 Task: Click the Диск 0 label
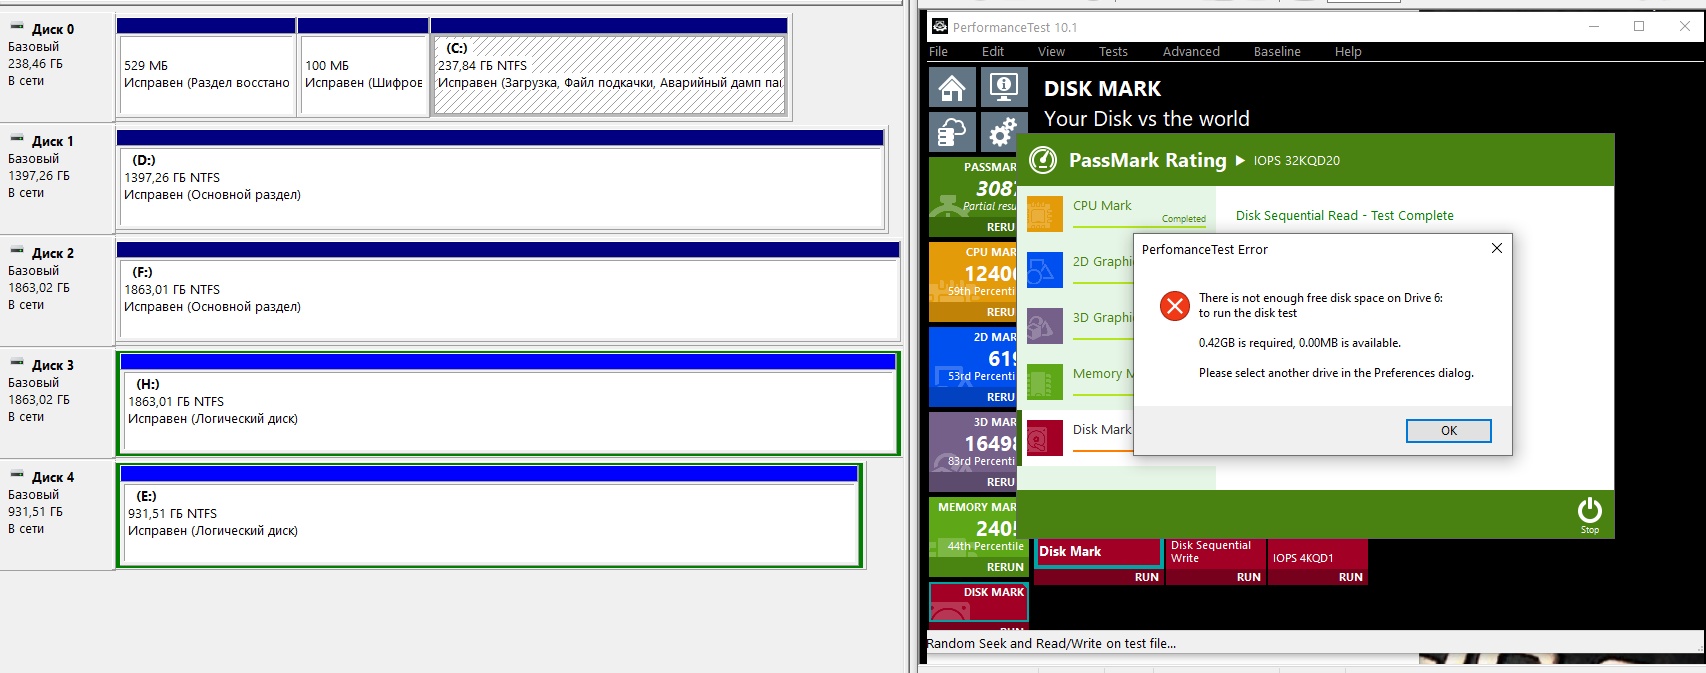(x=53, y=29)
